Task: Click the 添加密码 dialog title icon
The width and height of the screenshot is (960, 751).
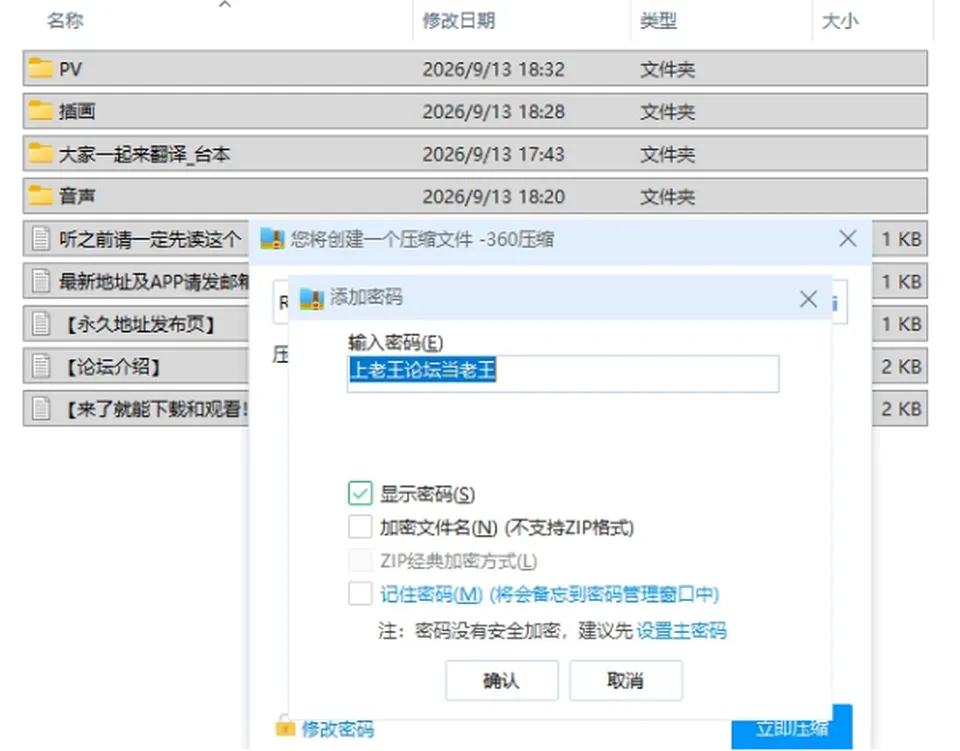Action: pos(312,298)
